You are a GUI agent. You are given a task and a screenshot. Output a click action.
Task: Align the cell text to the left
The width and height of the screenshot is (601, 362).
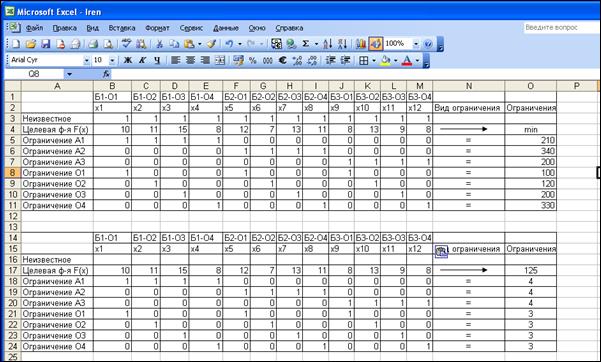click(x=176, y=60)
